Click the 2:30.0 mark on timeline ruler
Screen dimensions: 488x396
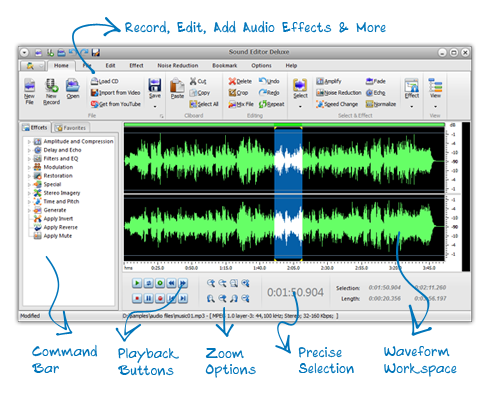coord(327,268)
